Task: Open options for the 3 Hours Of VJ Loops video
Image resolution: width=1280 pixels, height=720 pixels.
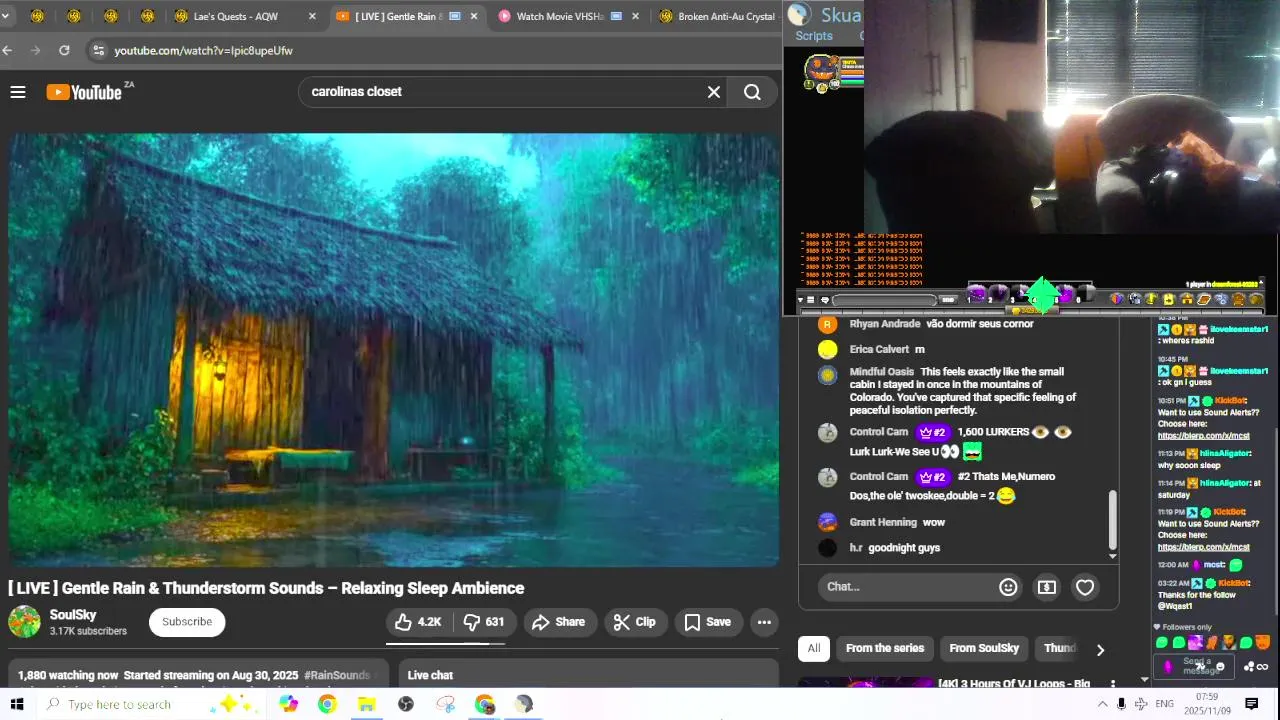Action: coord(1113,684)
